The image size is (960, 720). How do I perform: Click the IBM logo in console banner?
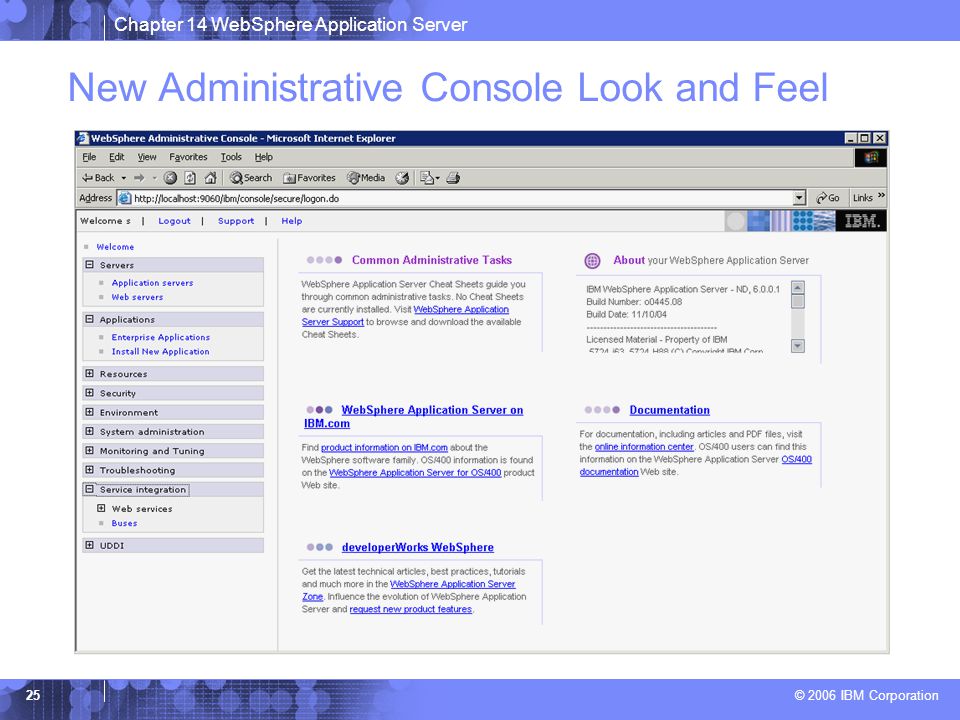click(x=861, y=221)
